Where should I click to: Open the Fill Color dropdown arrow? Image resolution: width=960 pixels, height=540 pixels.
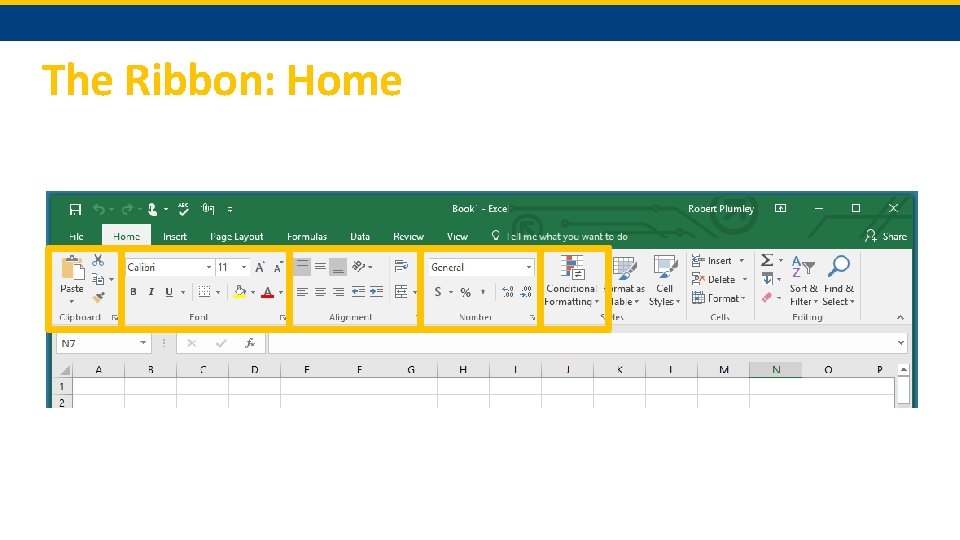pyautogui.click(x=253, y=293)
